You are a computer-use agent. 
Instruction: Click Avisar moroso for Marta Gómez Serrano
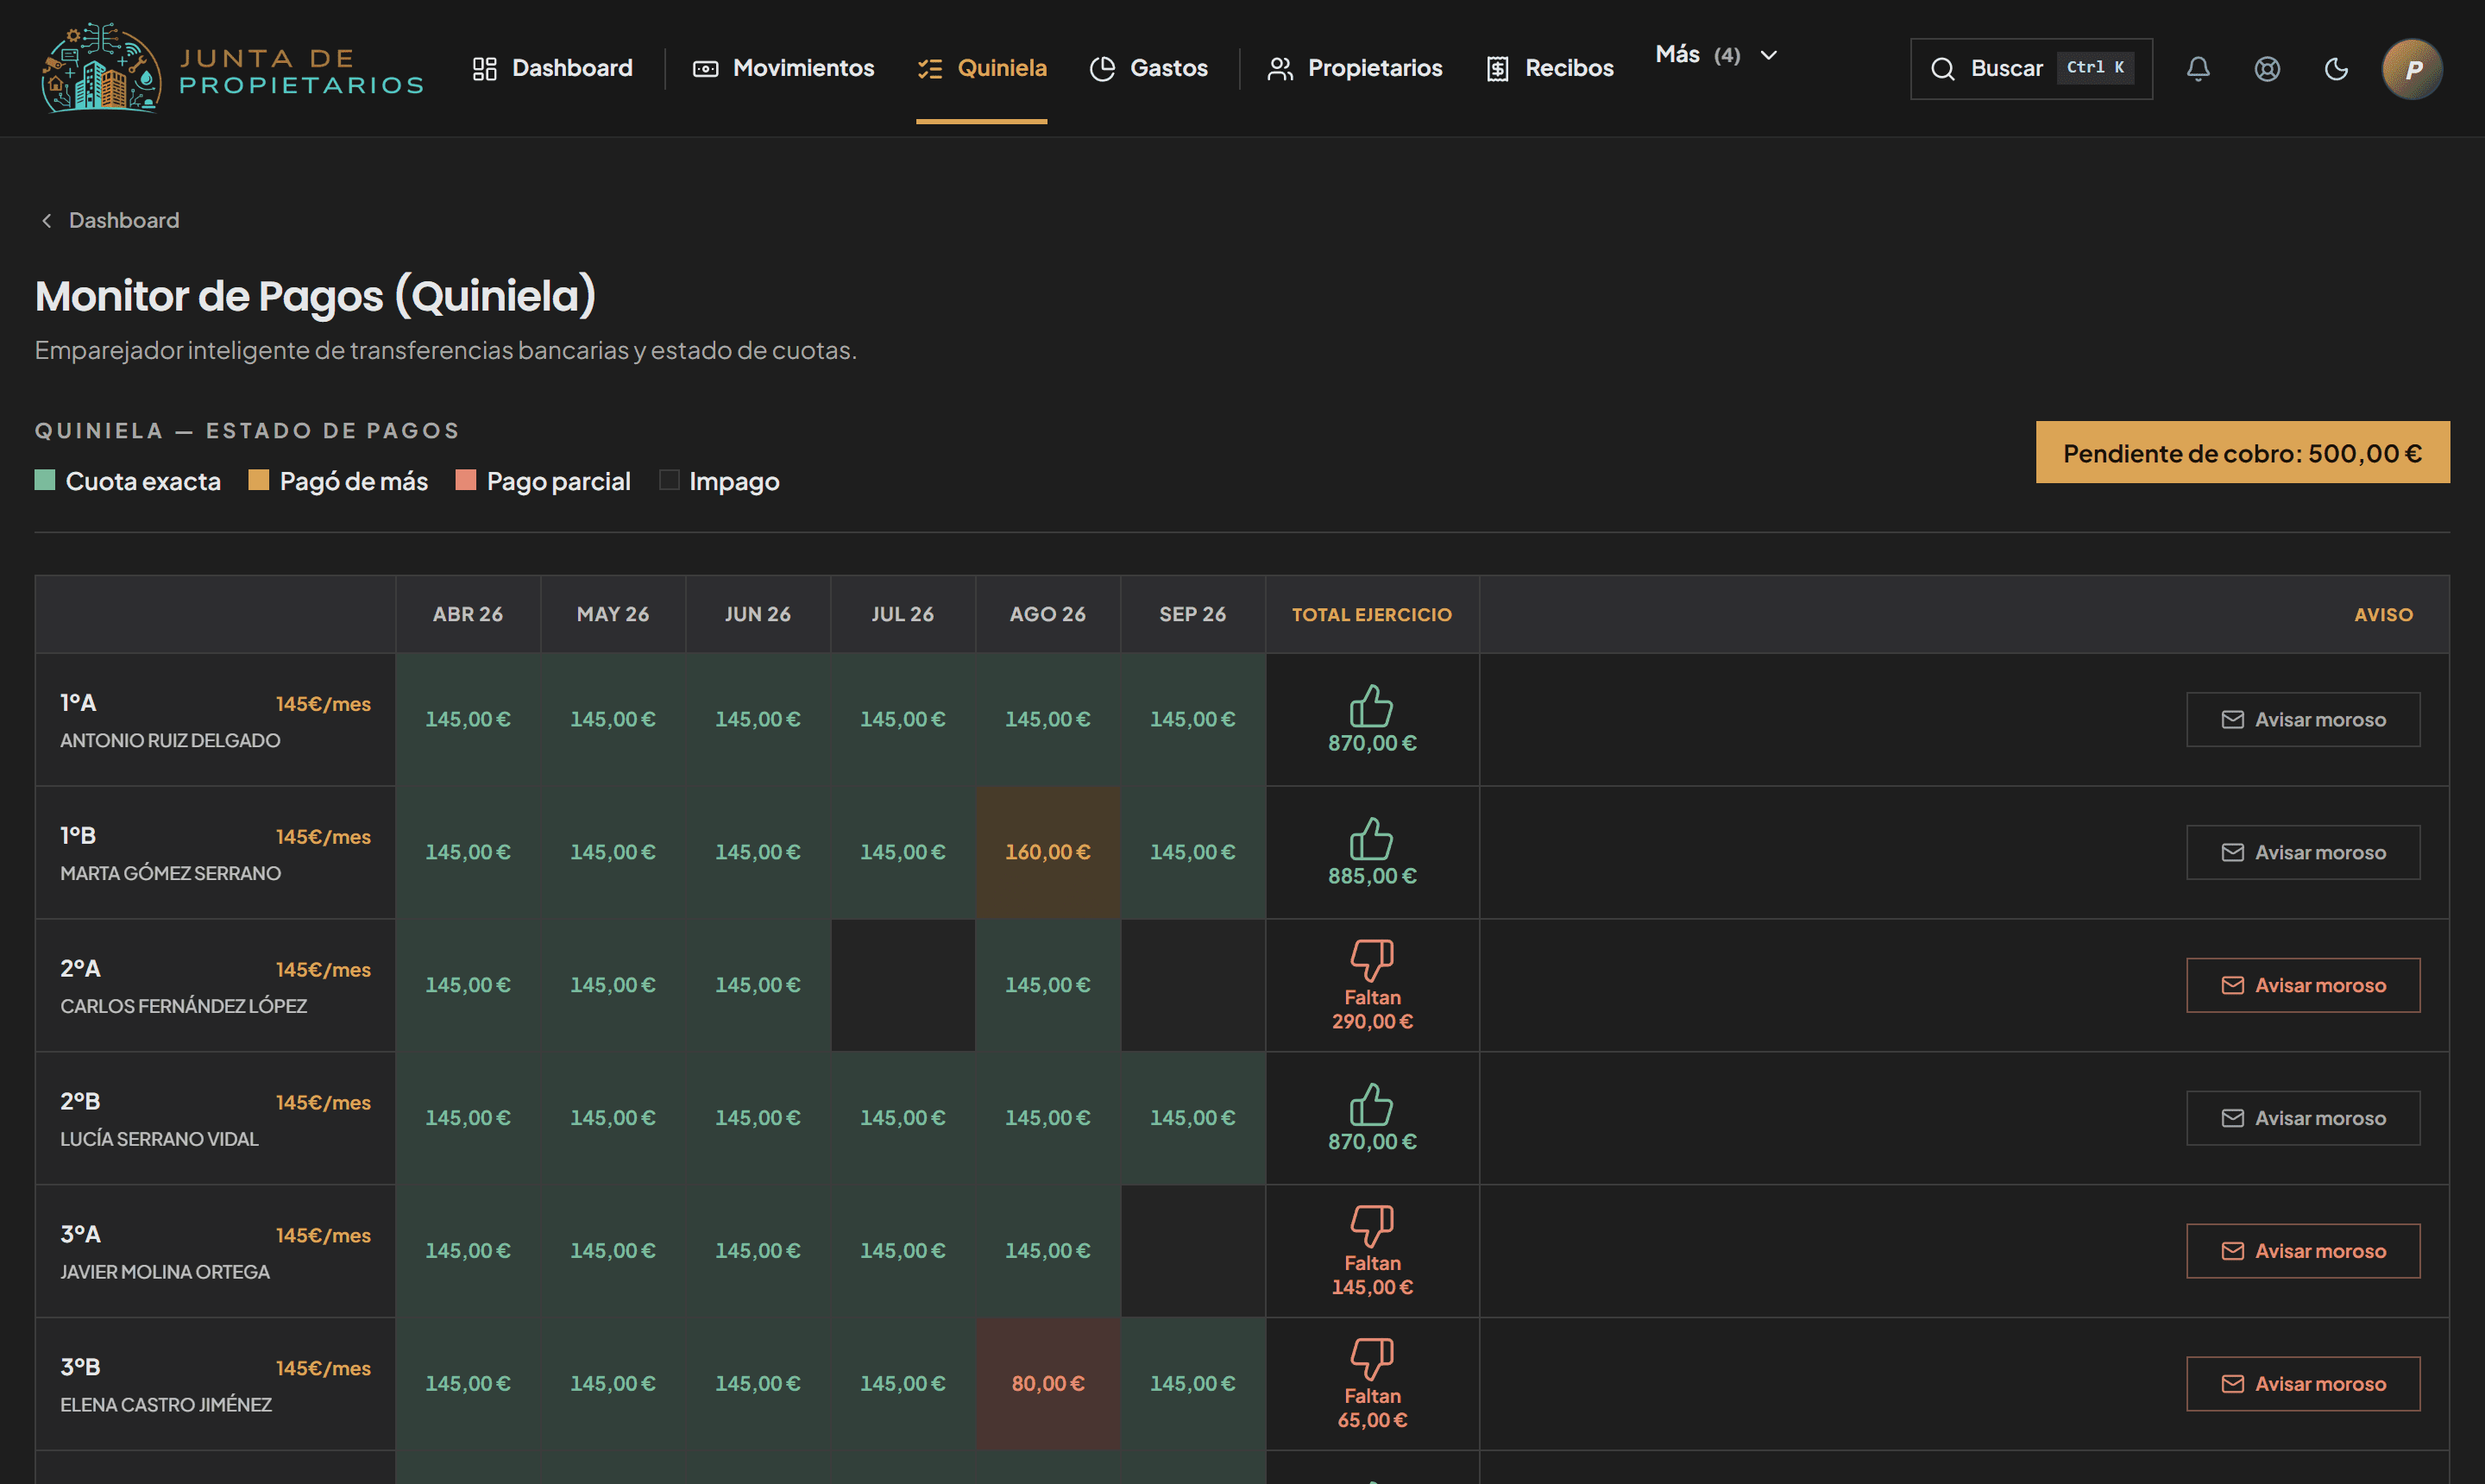pos(2303,852)
